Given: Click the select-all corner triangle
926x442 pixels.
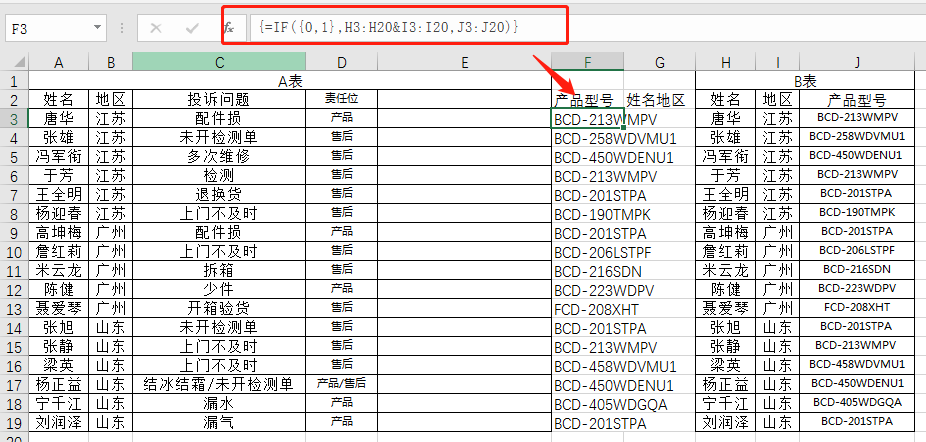Looking at the screenshot, I should tap(19, 61).
